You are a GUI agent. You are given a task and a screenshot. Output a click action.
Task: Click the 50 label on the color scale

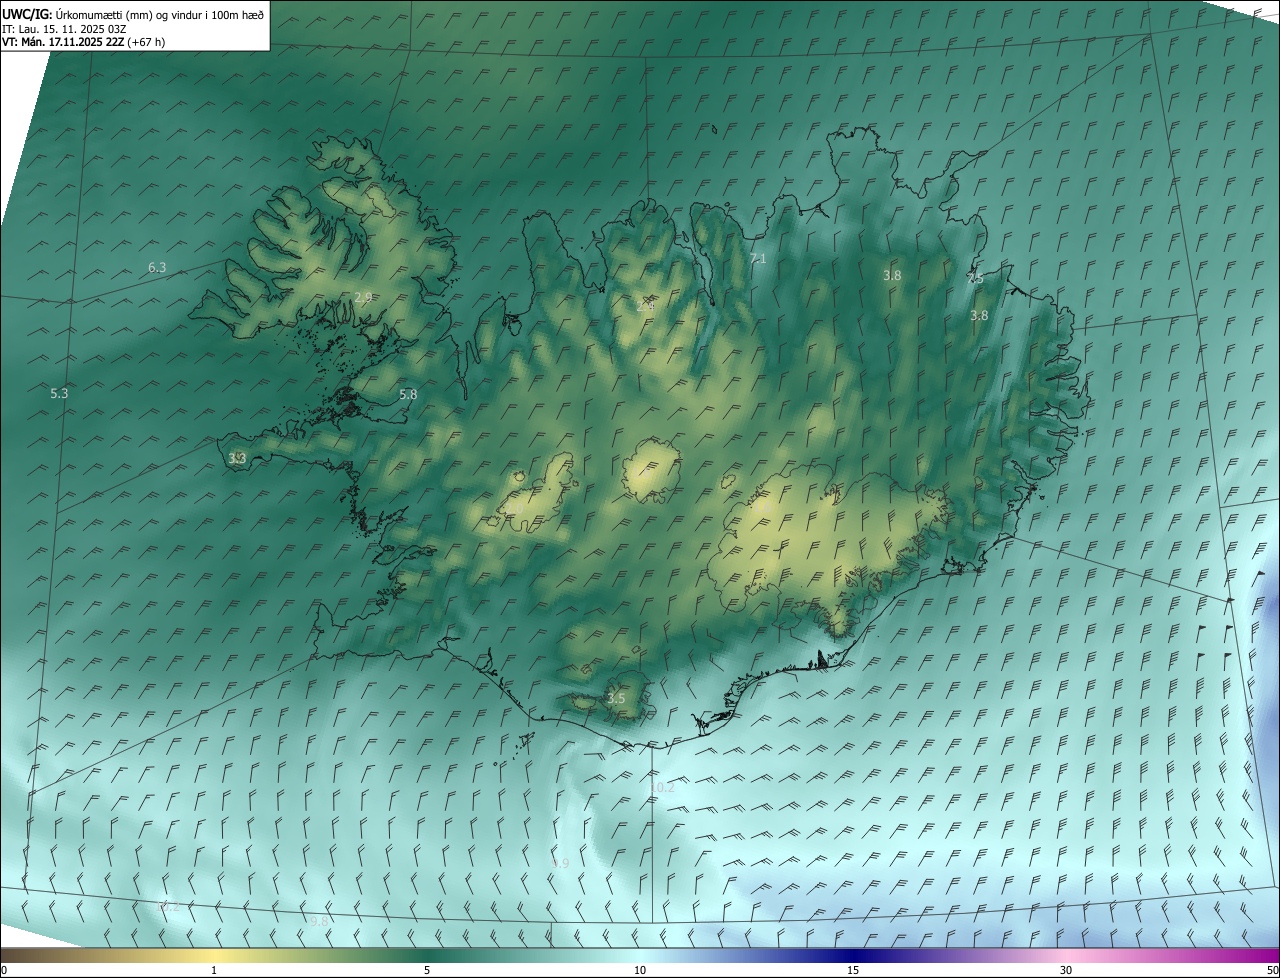(x=1271, y=970)
